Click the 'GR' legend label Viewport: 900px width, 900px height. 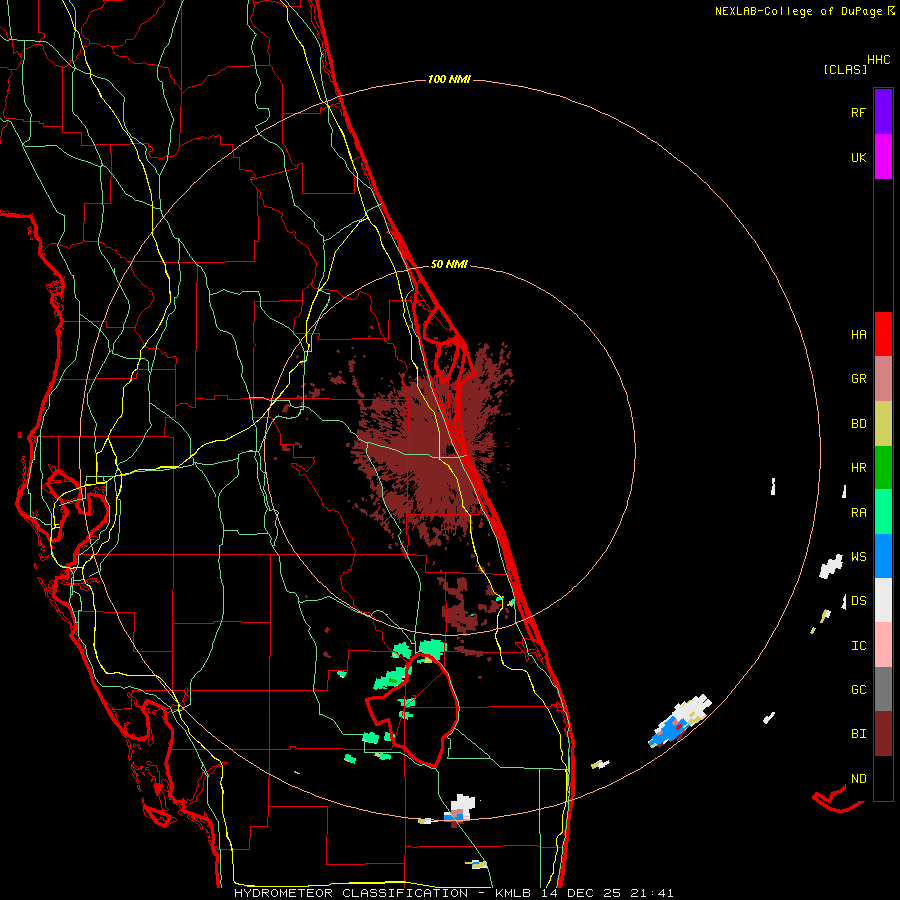click(x=858, y=379)
